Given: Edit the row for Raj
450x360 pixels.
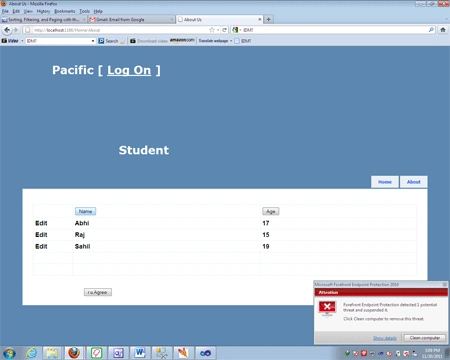Looking at the screenshot, I should 41,235.
